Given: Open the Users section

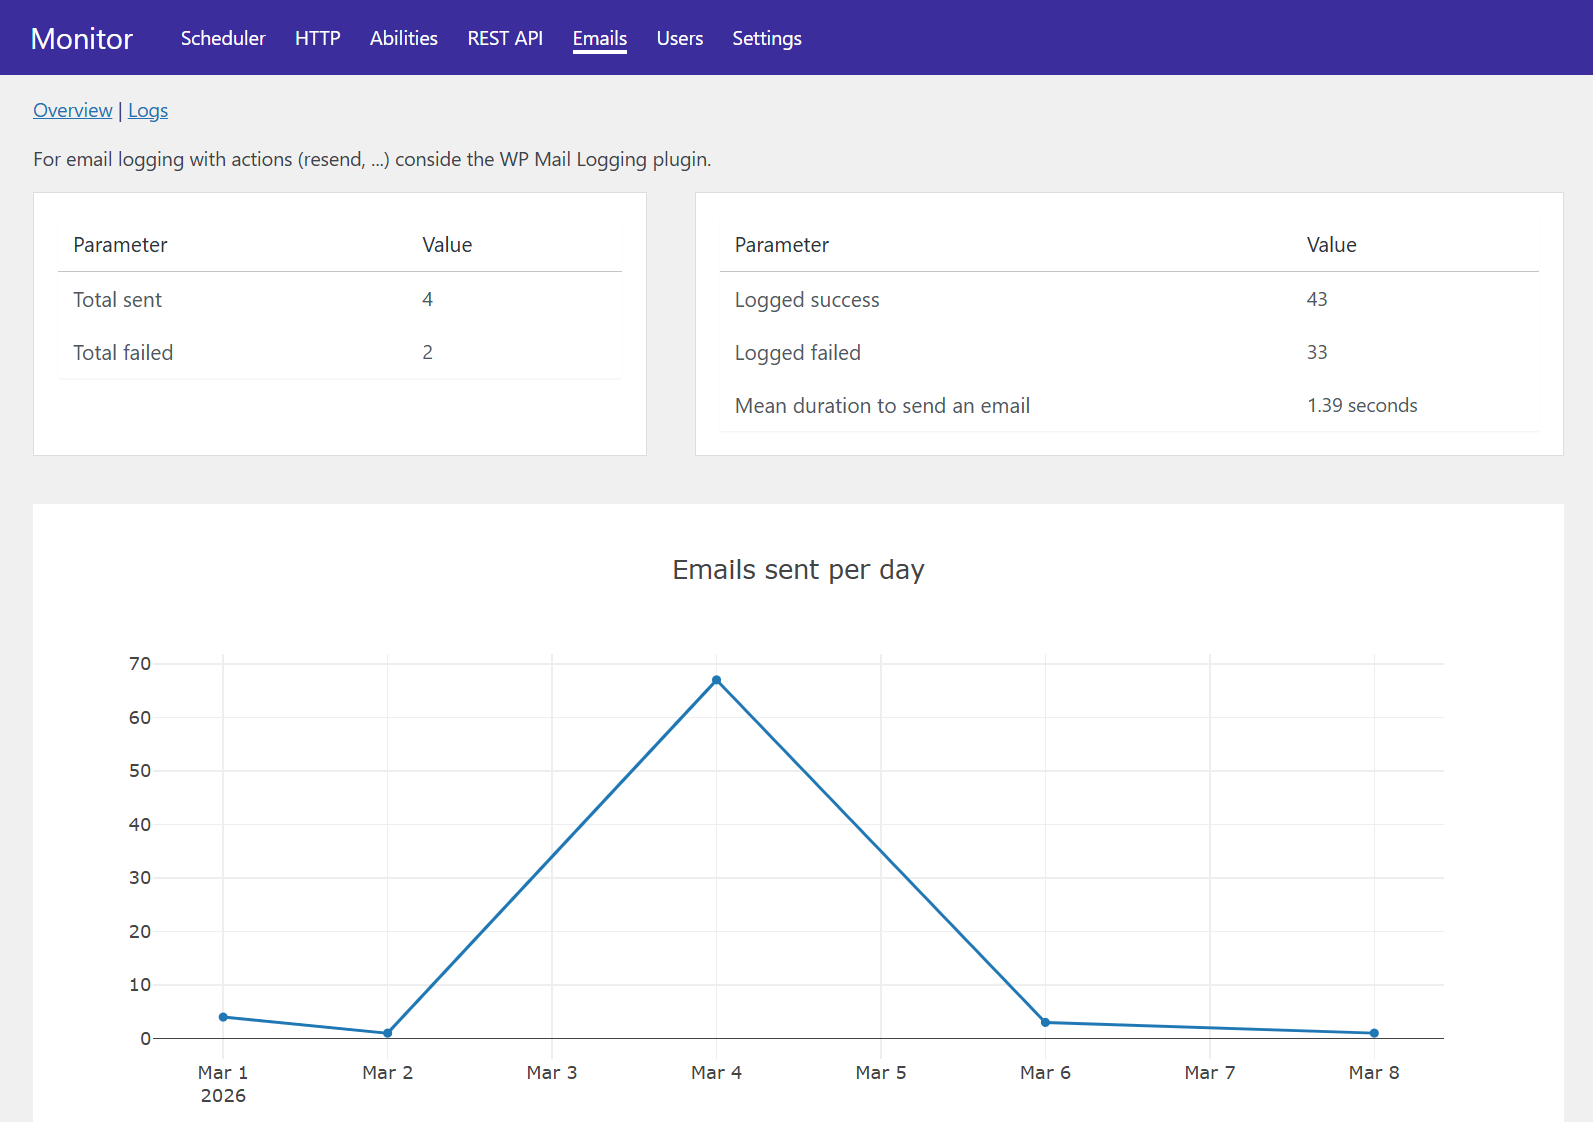Looking at the screenshot, I should [680, 38].
